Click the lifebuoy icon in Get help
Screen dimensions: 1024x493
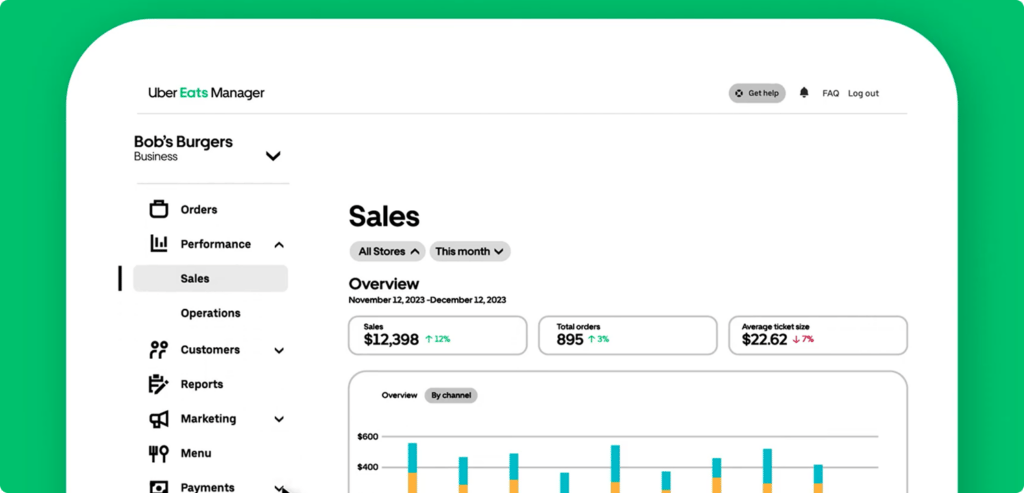click(739, 93)
